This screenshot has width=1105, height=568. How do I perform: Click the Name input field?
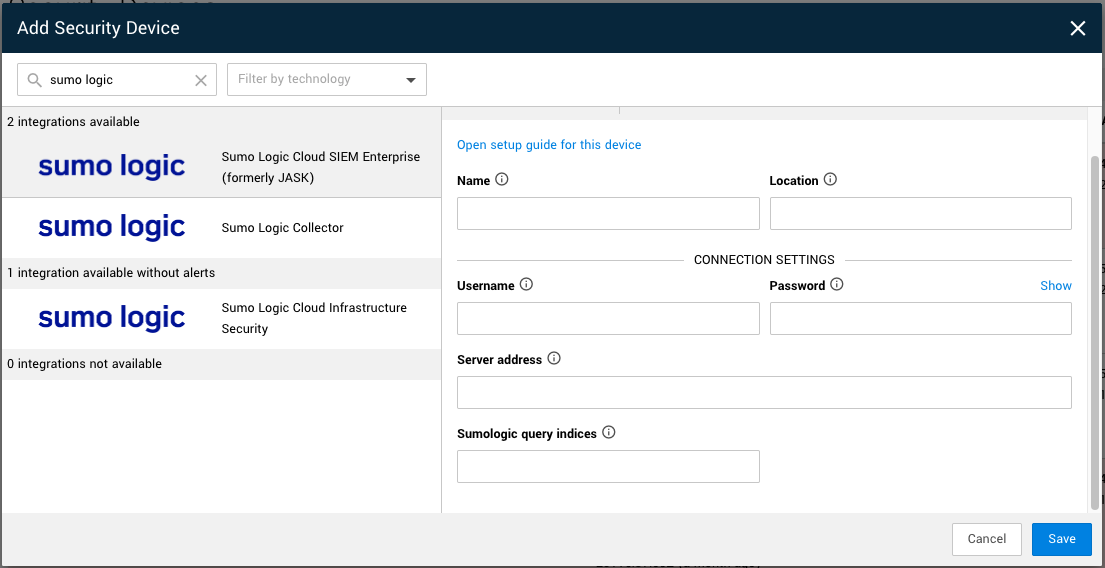pos(608,214)
